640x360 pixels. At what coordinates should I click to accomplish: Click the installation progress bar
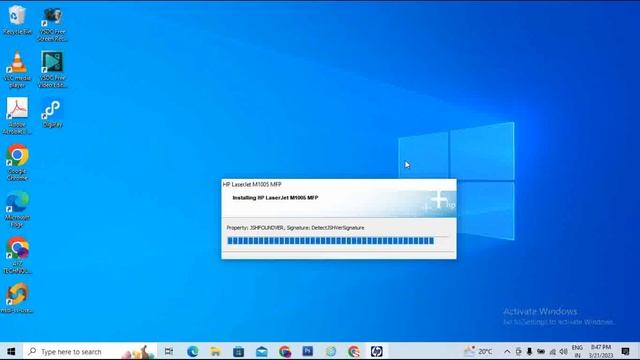[x=338, y=241]
